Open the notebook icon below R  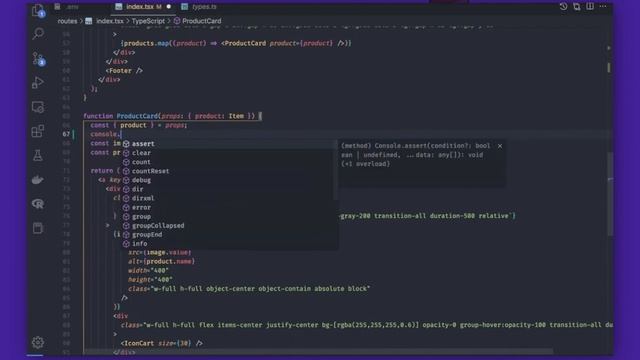(38, 228)
